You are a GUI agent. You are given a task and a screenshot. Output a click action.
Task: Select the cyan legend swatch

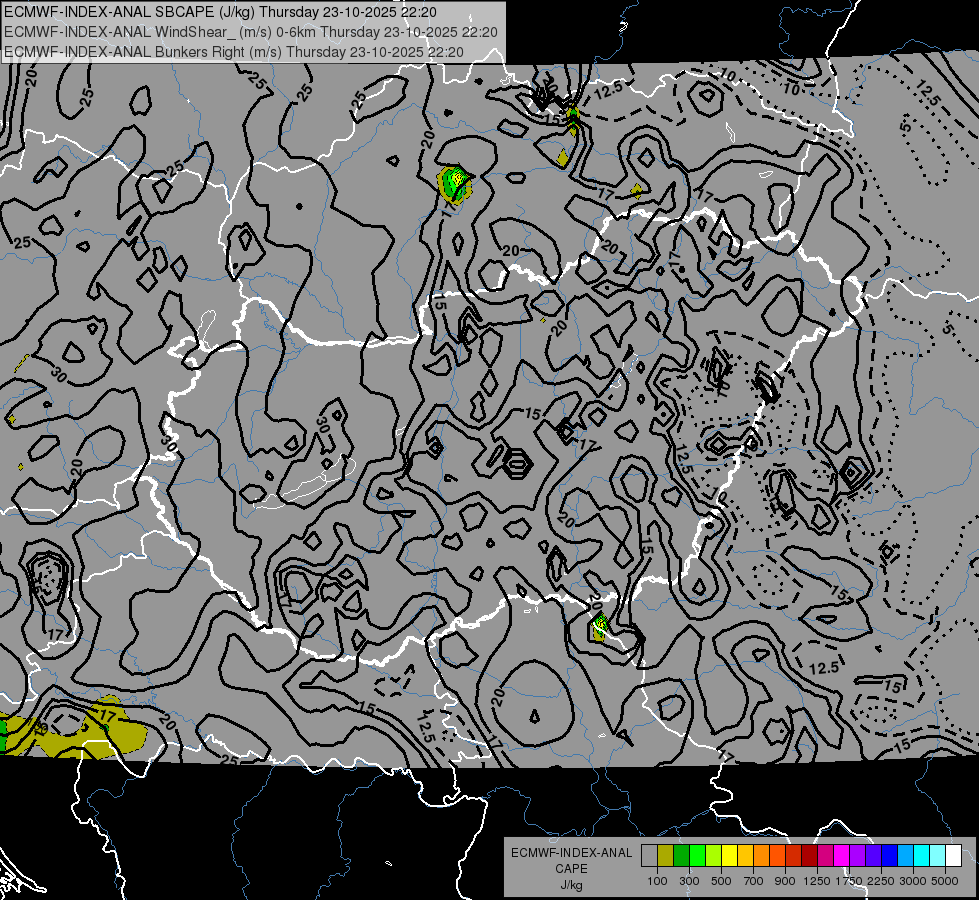click(x=922, y=856)
